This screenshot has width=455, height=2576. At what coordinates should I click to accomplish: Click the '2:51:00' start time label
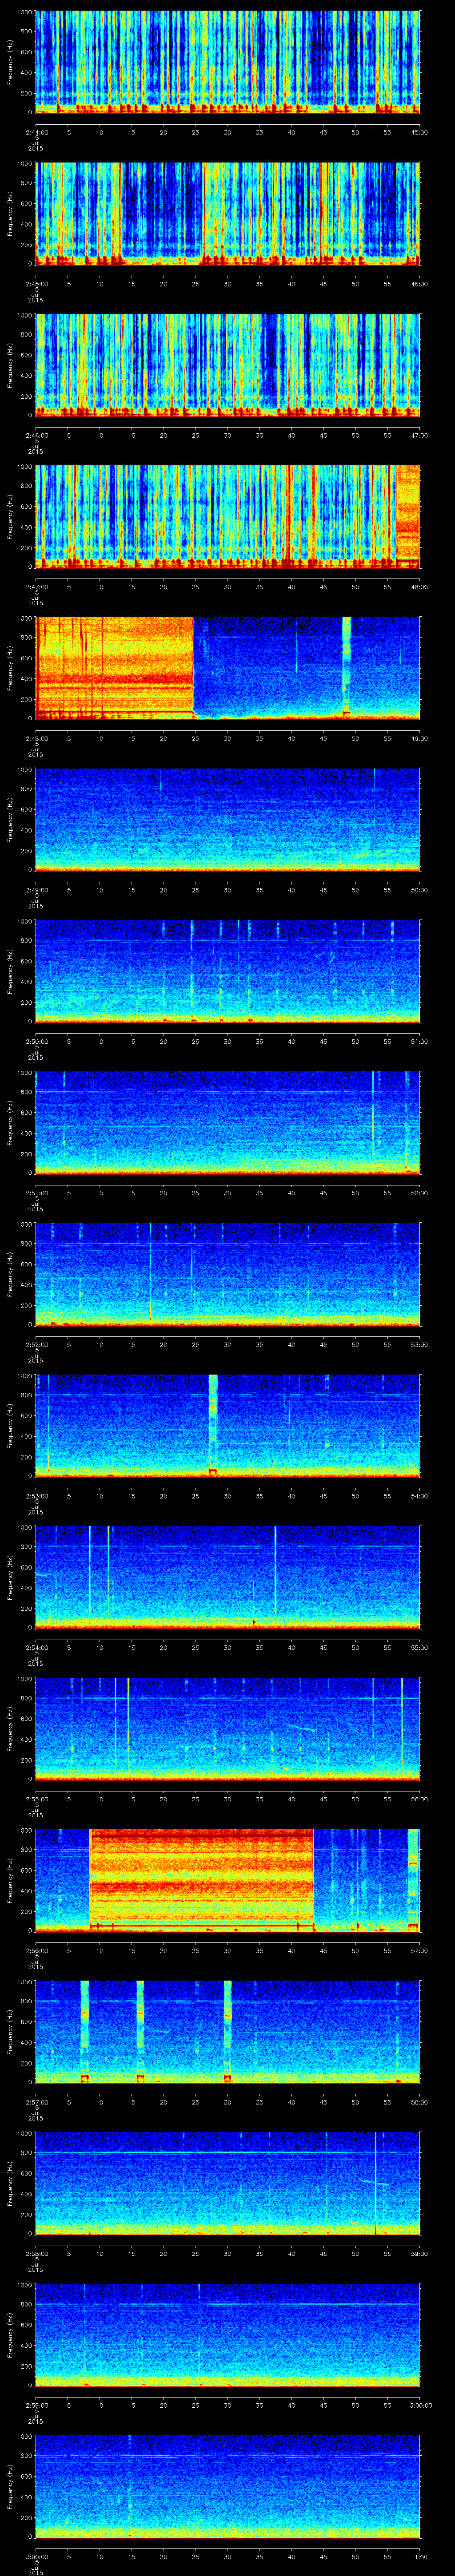pyautogui.click(x=36, y=1193)
